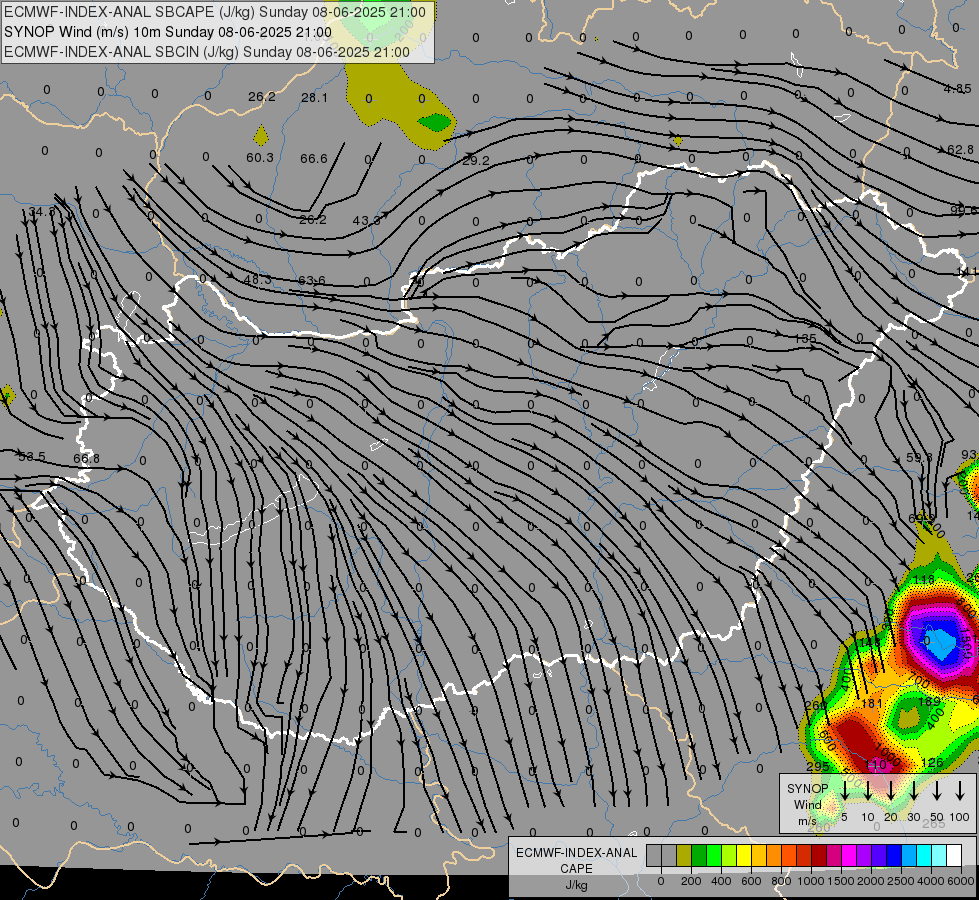Pick the bright magenta CAPE legend swatch
The height and width of the screenshot is (900, 979).
[x=849, y=856]
